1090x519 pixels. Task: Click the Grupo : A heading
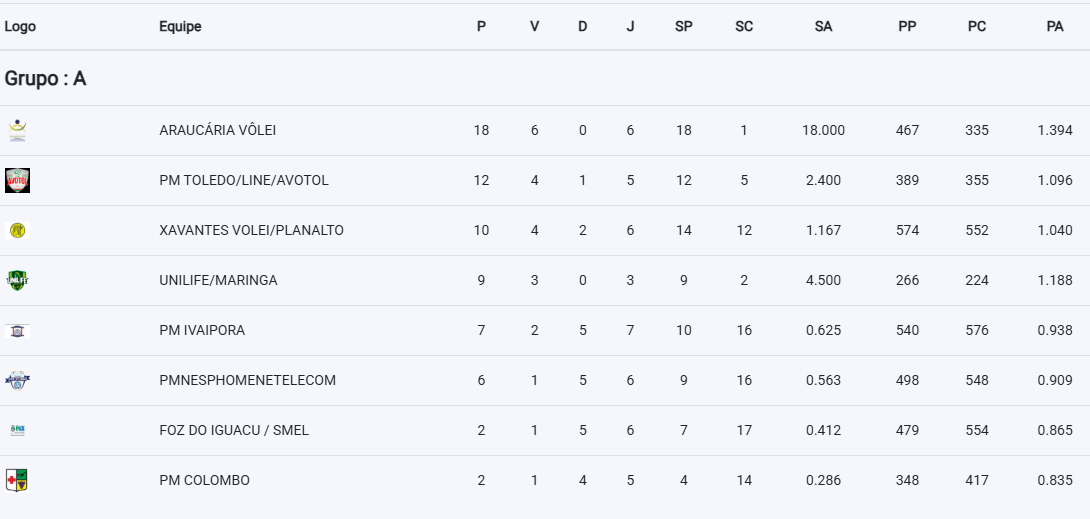[x=45, y=79]
